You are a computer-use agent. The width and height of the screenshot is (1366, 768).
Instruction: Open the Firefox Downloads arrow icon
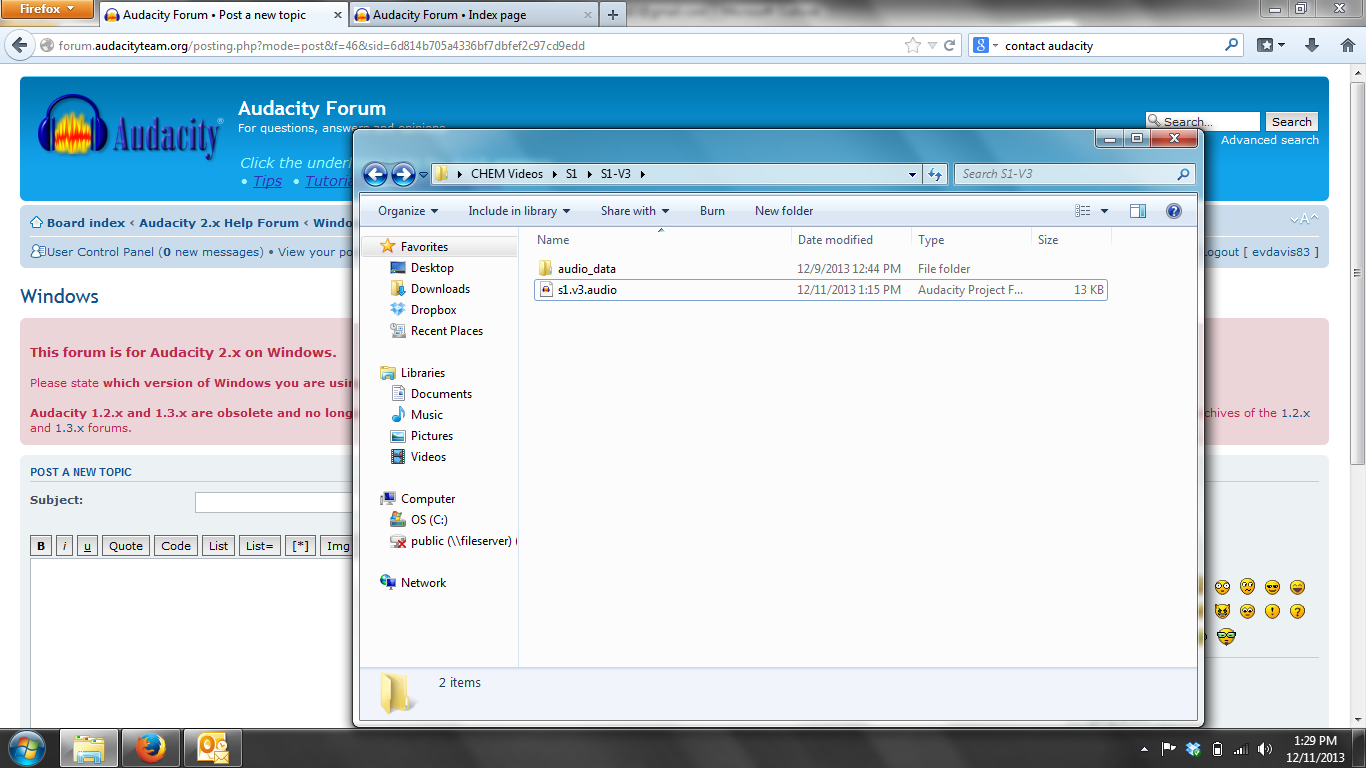(x=1312, y=46)
